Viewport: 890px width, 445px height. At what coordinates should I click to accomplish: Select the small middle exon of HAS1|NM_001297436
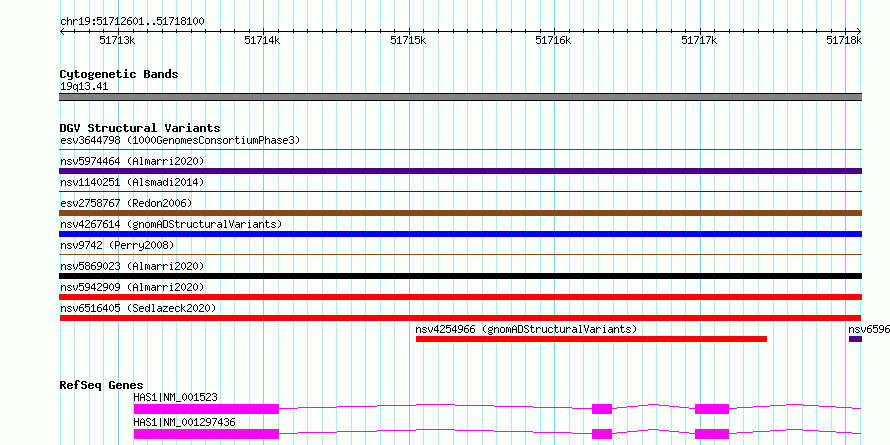602,434
